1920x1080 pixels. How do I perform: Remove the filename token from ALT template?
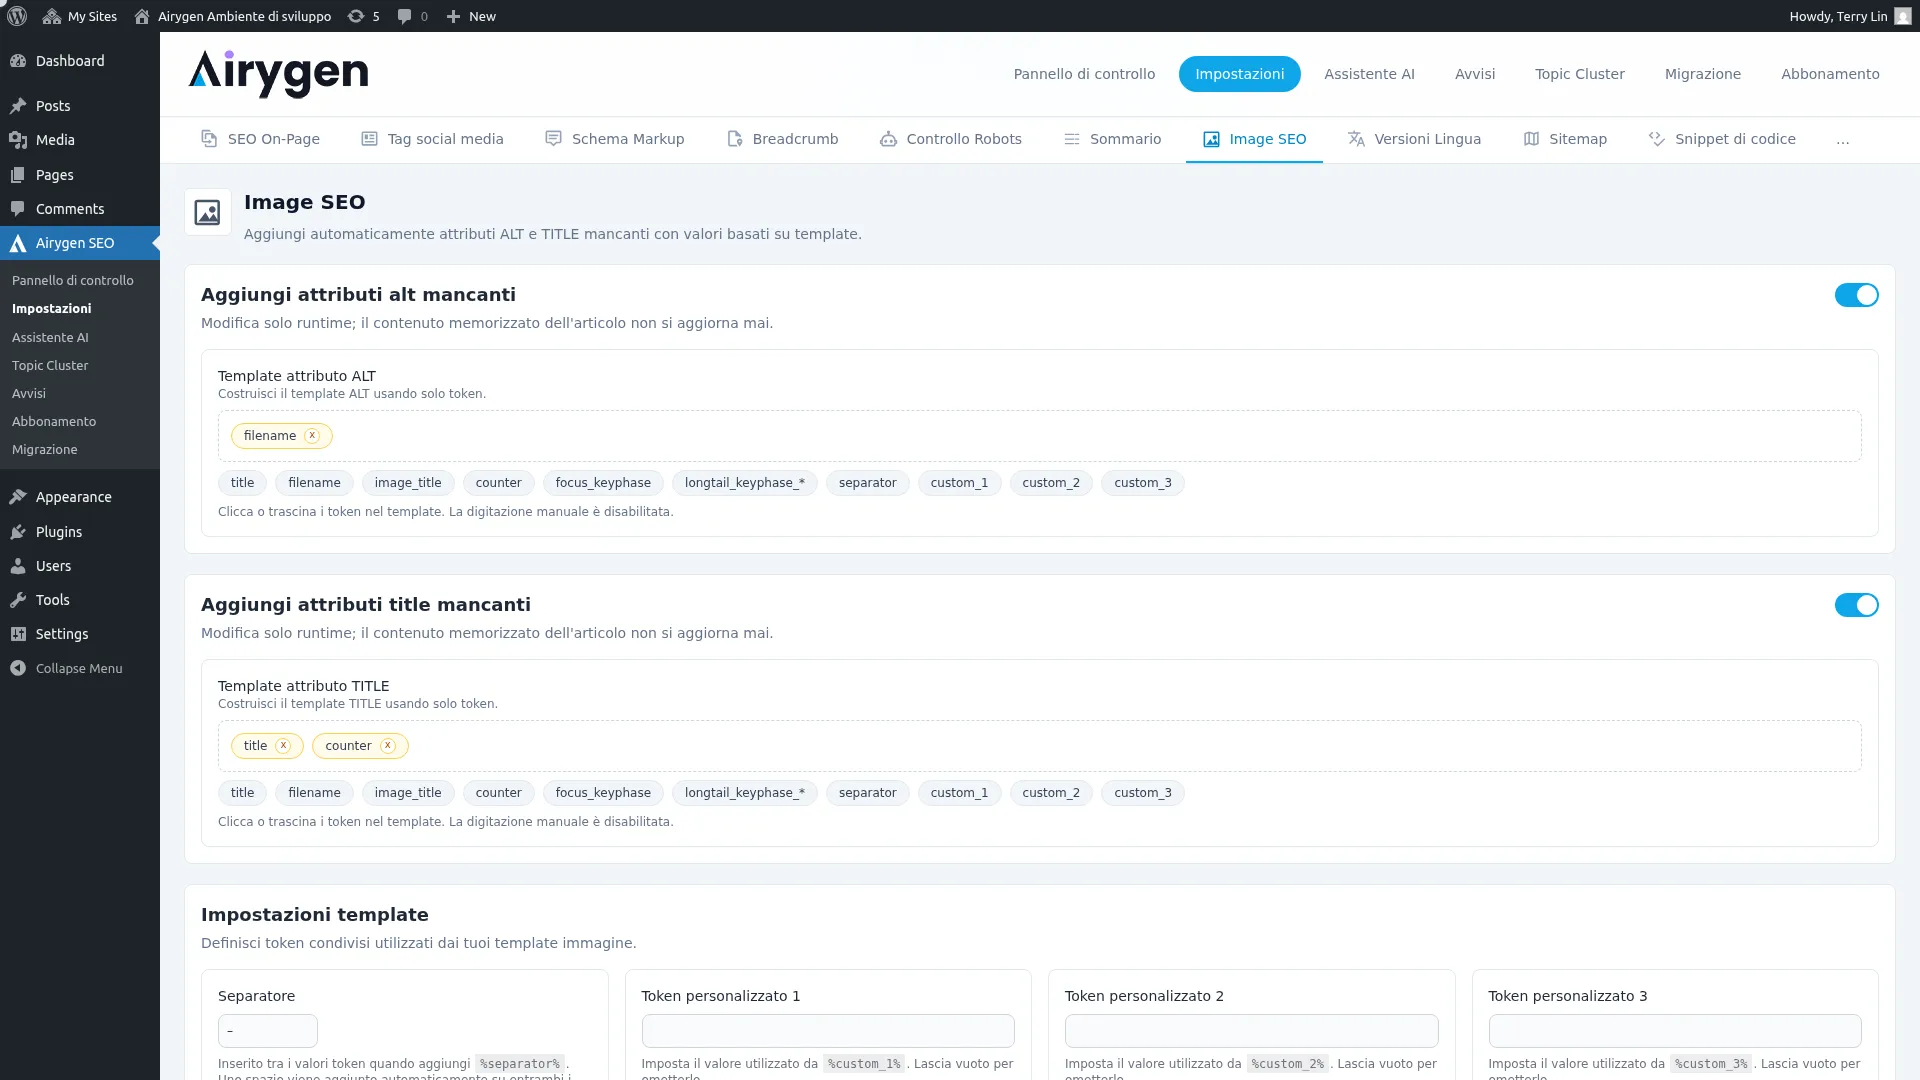tap(312, 436)
